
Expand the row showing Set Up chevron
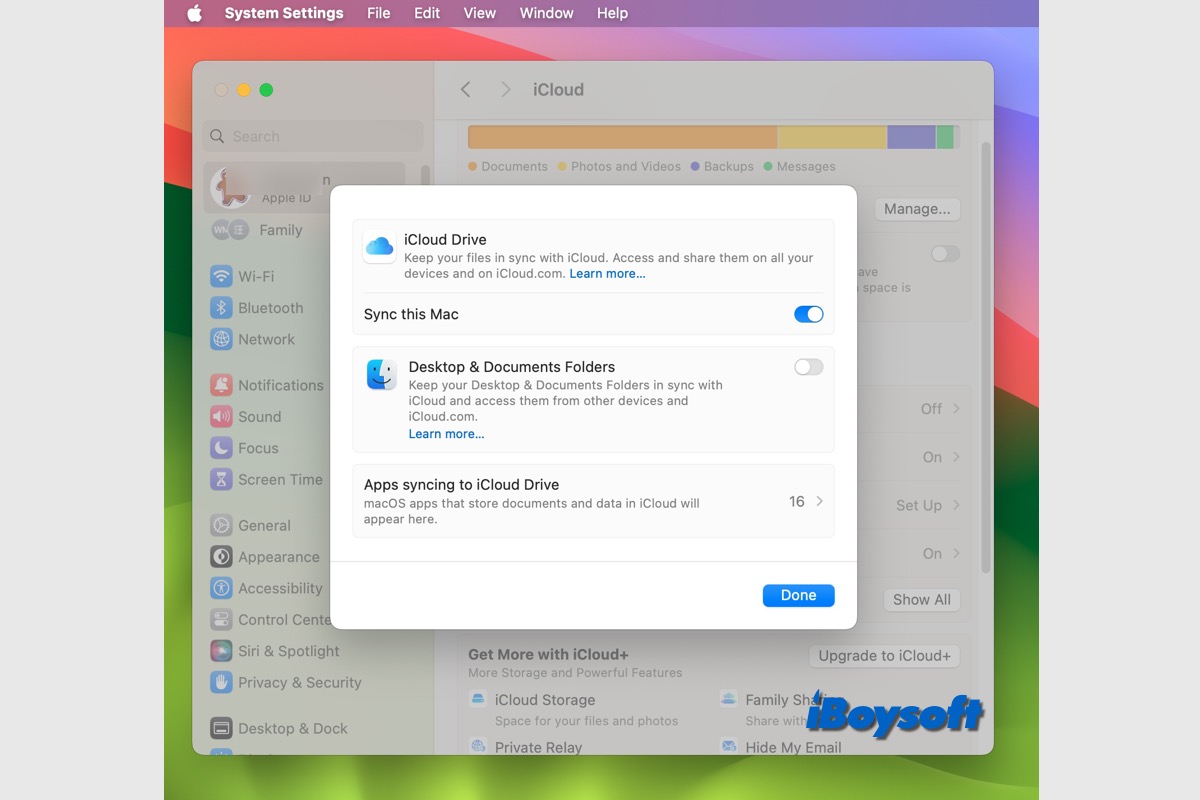point(956,505)
